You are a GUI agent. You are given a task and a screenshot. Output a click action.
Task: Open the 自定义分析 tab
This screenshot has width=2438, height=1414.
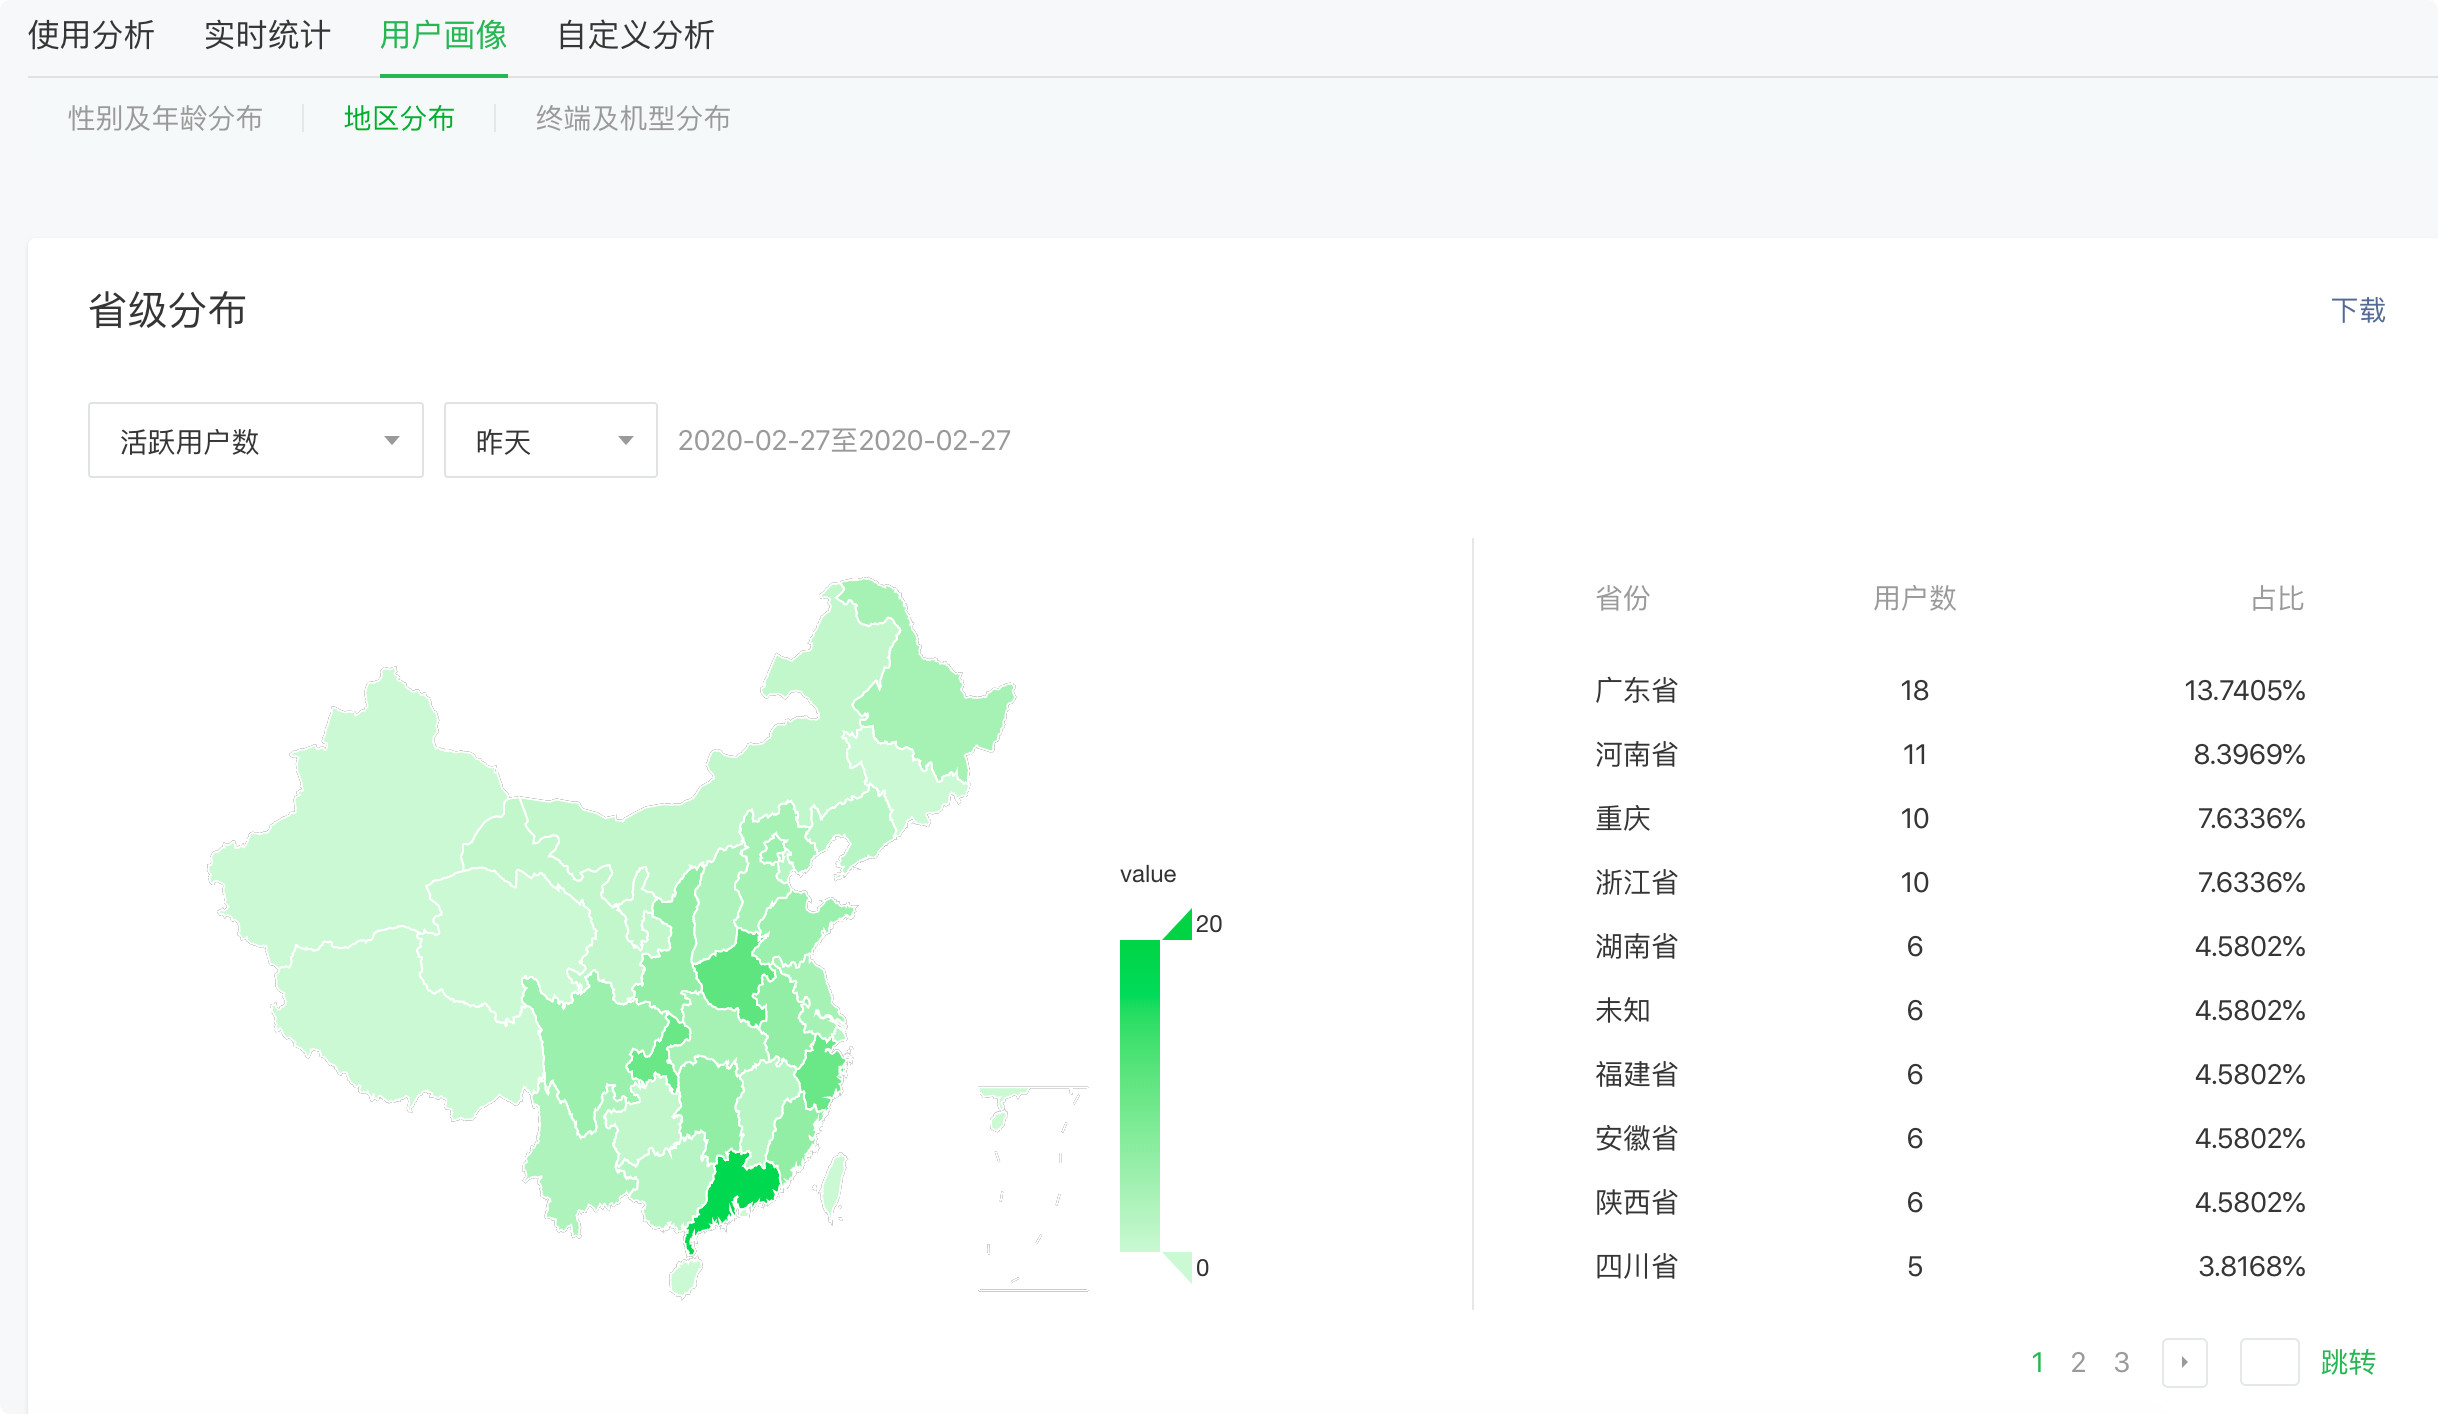pos(635,36)
